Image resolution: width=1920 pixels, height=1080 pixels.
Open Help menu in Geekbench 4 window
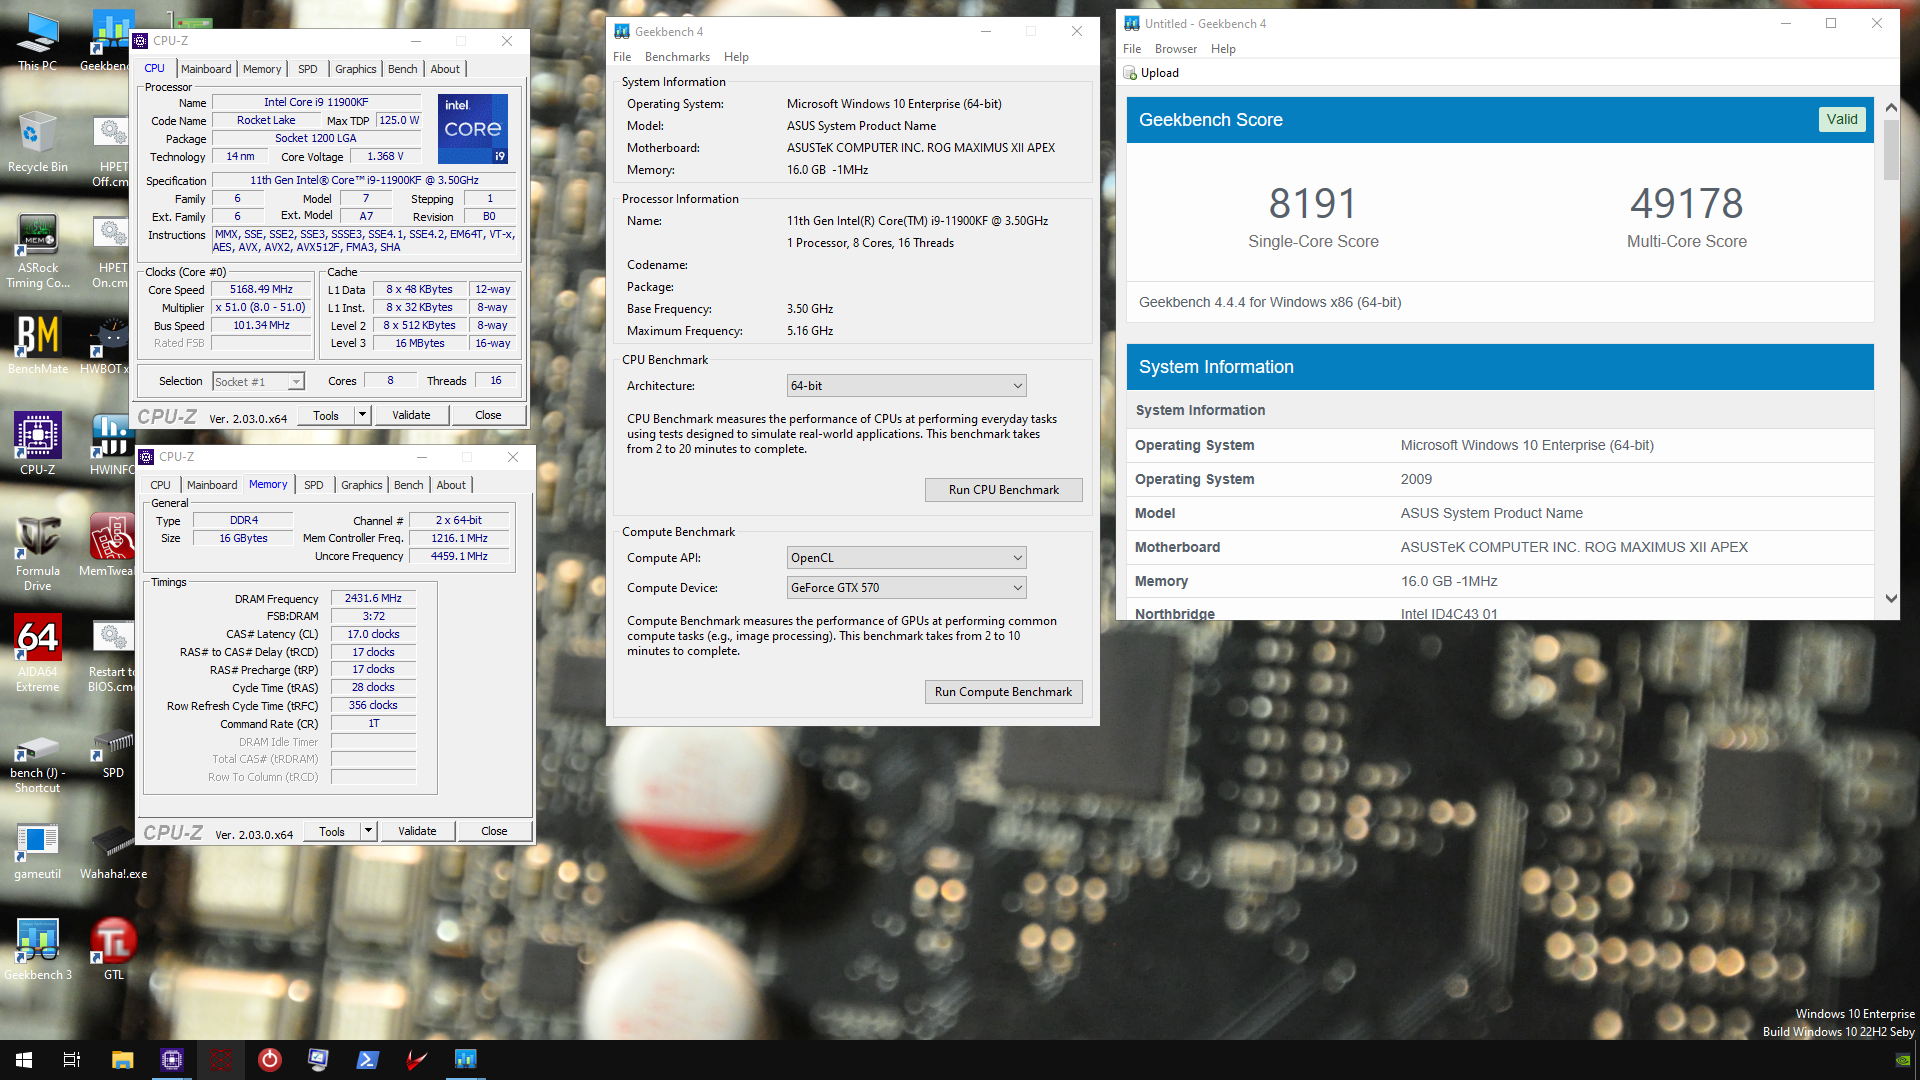pyautogui.click(x=736, y=57)
